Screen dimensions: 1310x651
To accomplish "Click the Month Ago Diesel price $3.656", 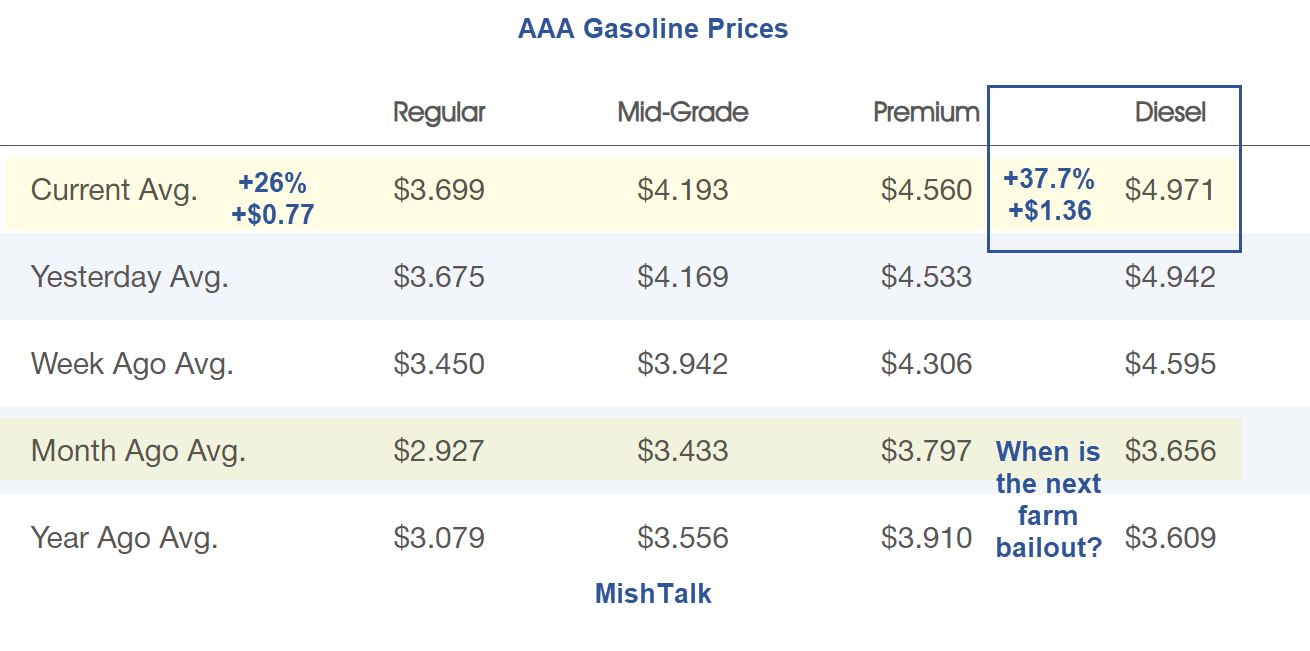I will [x=1170, y=451].
